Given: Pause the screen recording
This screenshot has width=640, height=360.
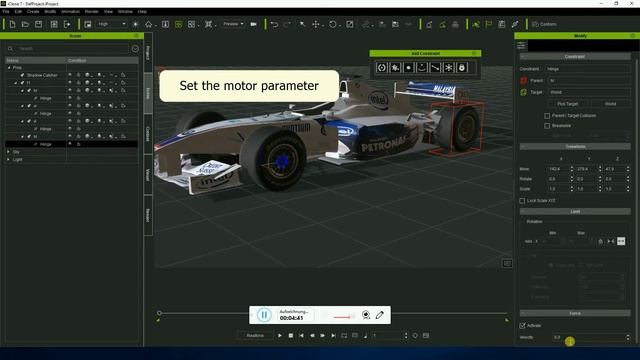Looking at the screenshot, I should [264, 315].
